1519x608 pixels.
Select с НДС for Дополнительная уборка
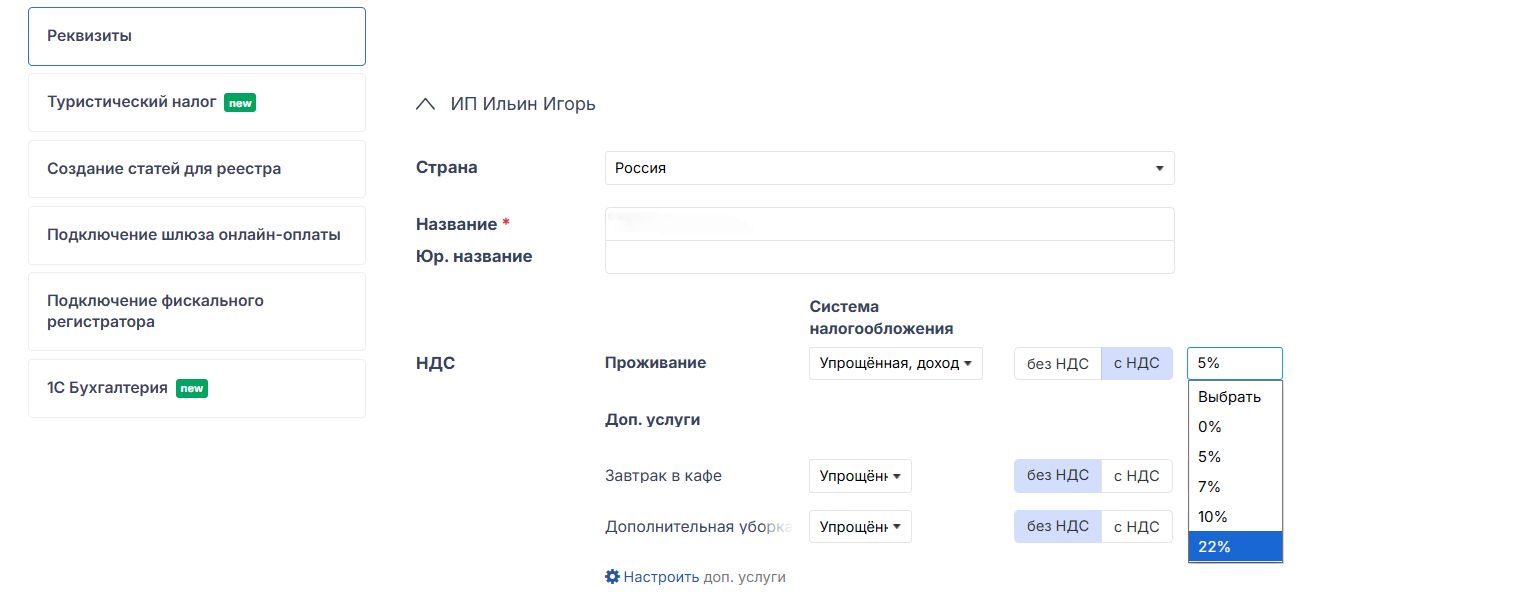pyautogui.click(x=1136, y=526)
